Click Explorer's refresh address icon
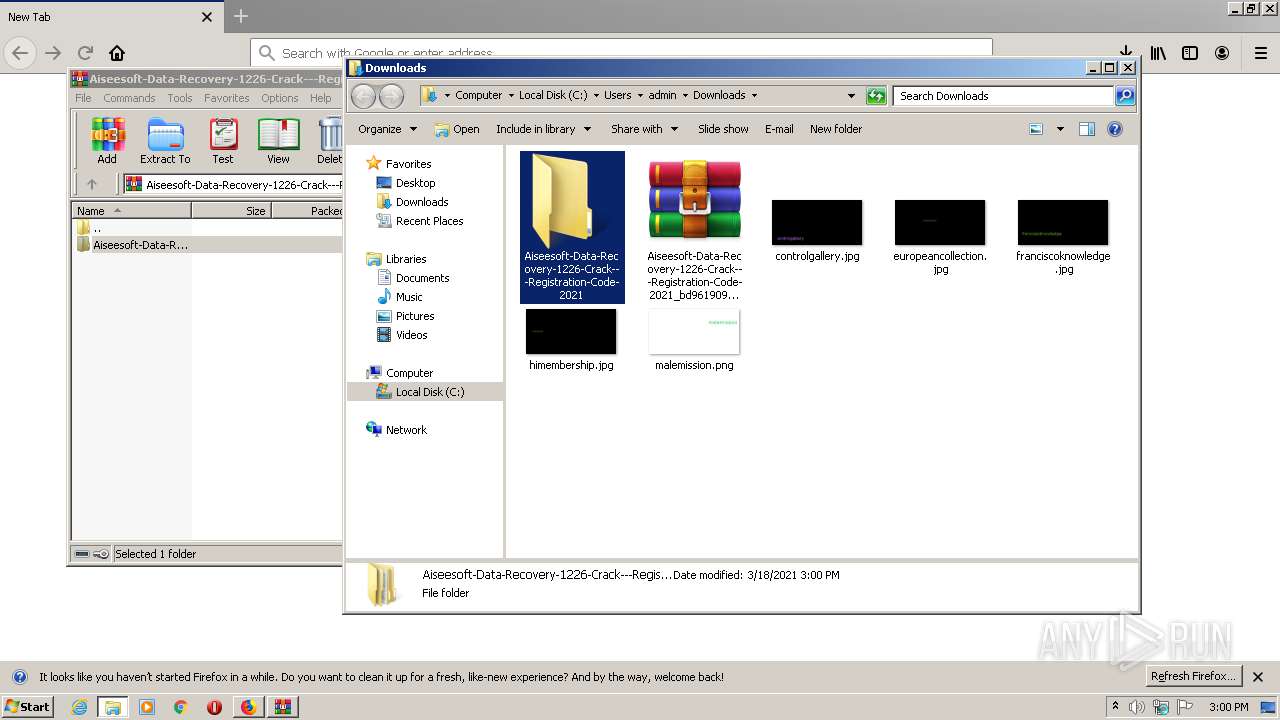 coord(876,96)
